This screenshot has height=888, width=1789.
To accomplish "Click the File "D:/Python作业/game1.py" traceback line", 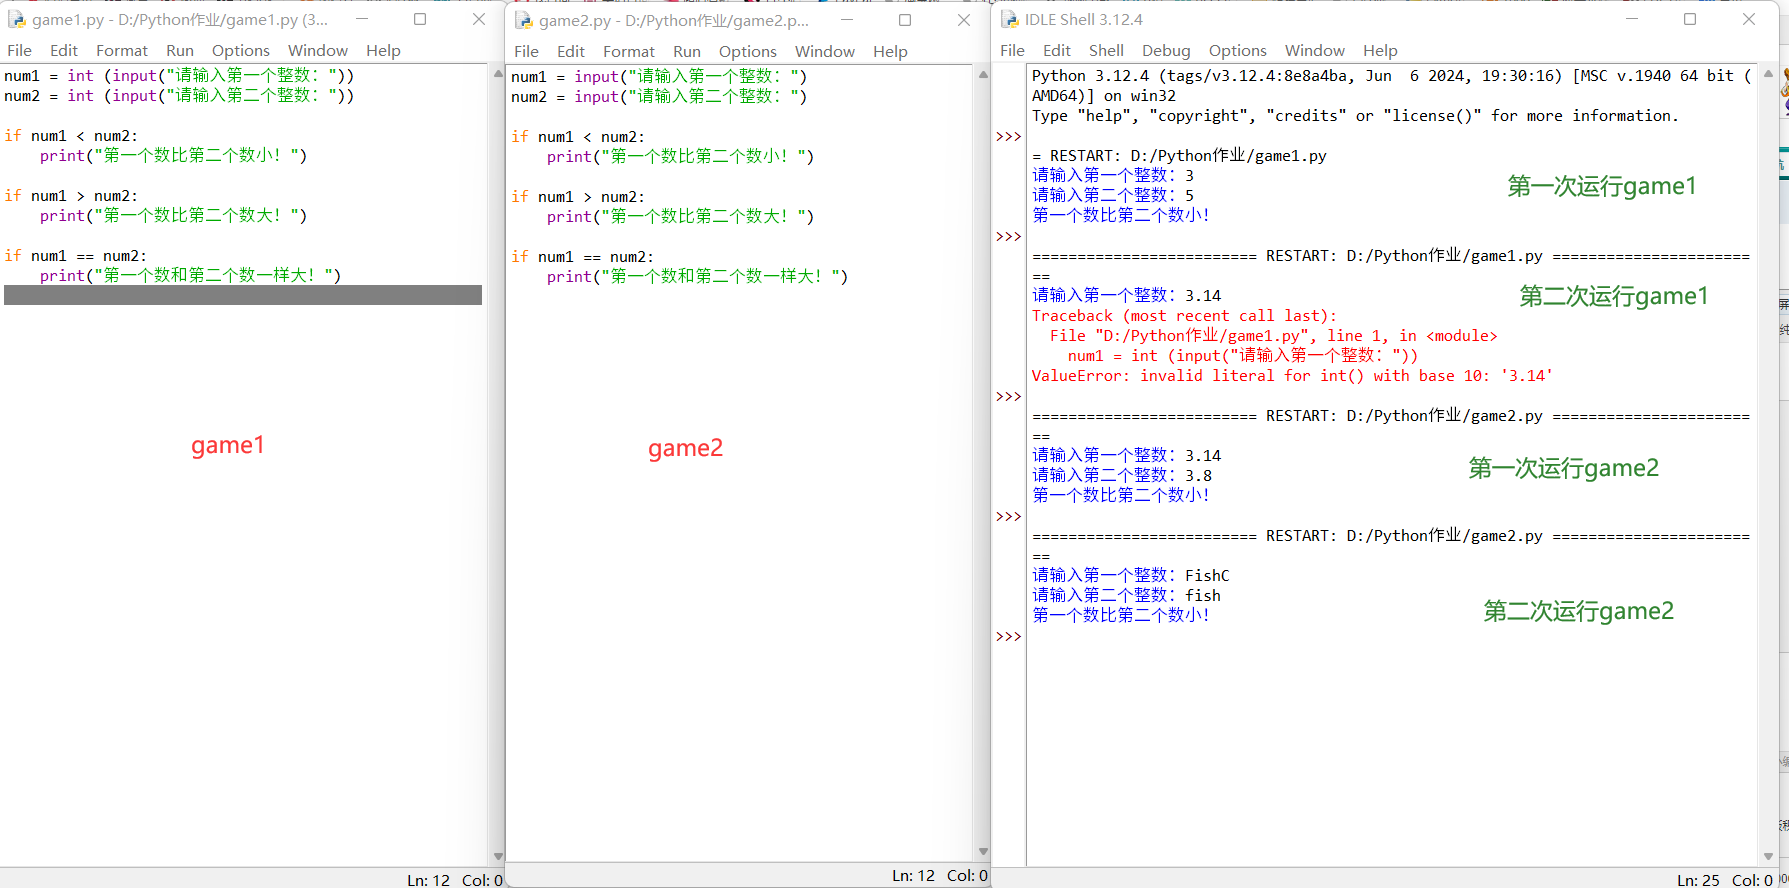I will 1274,336.
